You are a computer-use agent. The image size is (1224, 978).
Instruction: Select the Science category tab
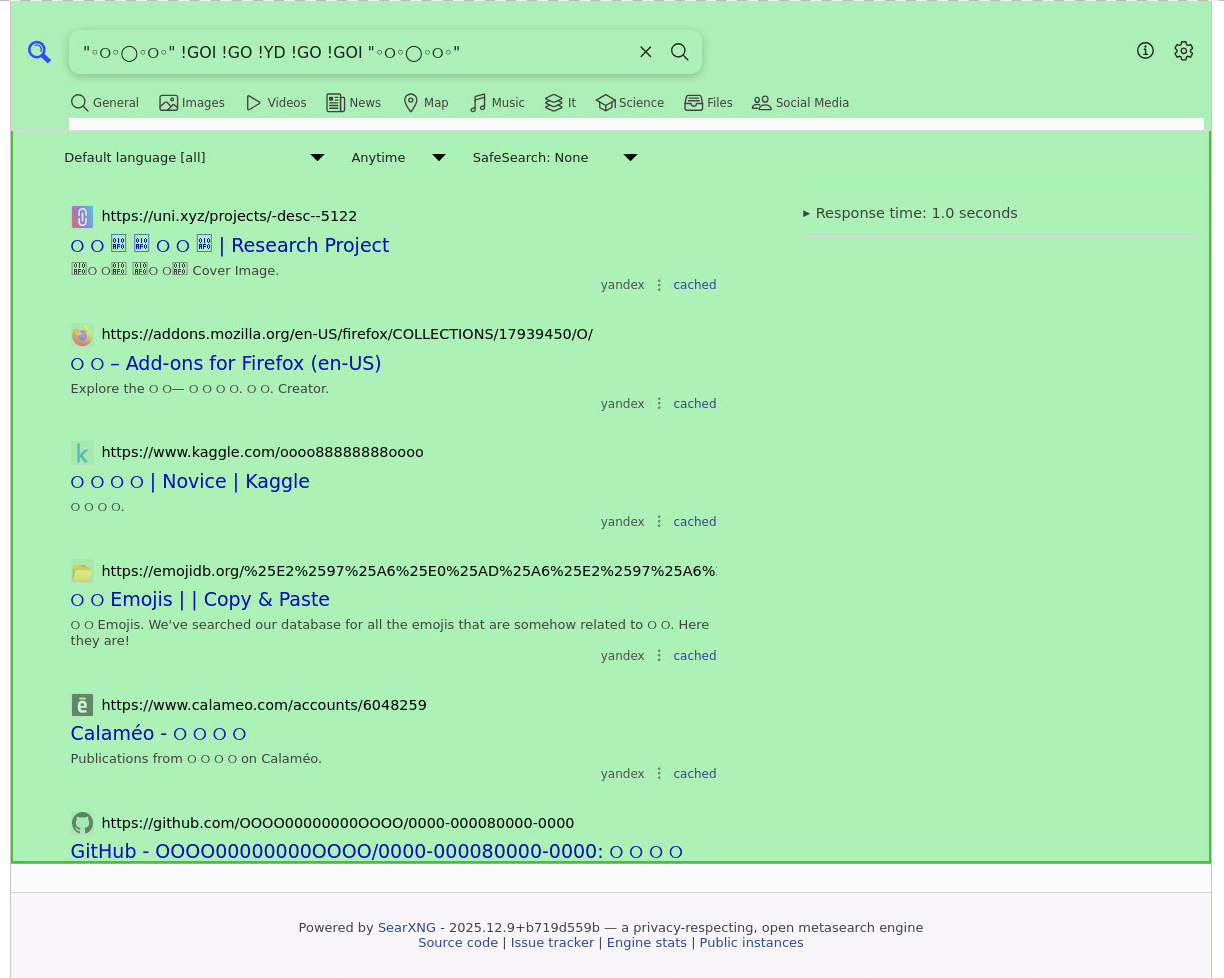pyautogui.click(x=630, y=103)
